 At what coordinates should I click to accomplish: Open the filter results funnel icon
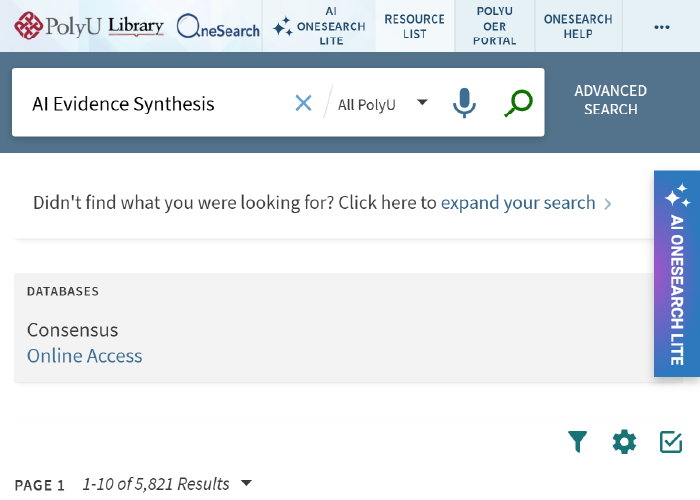tap(577, 442)
